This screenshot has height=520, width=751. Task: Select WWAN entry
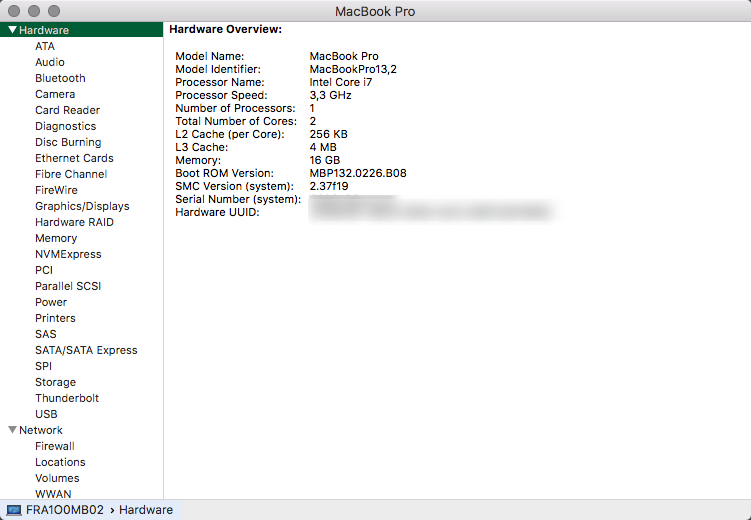click(x=53, y=494)
